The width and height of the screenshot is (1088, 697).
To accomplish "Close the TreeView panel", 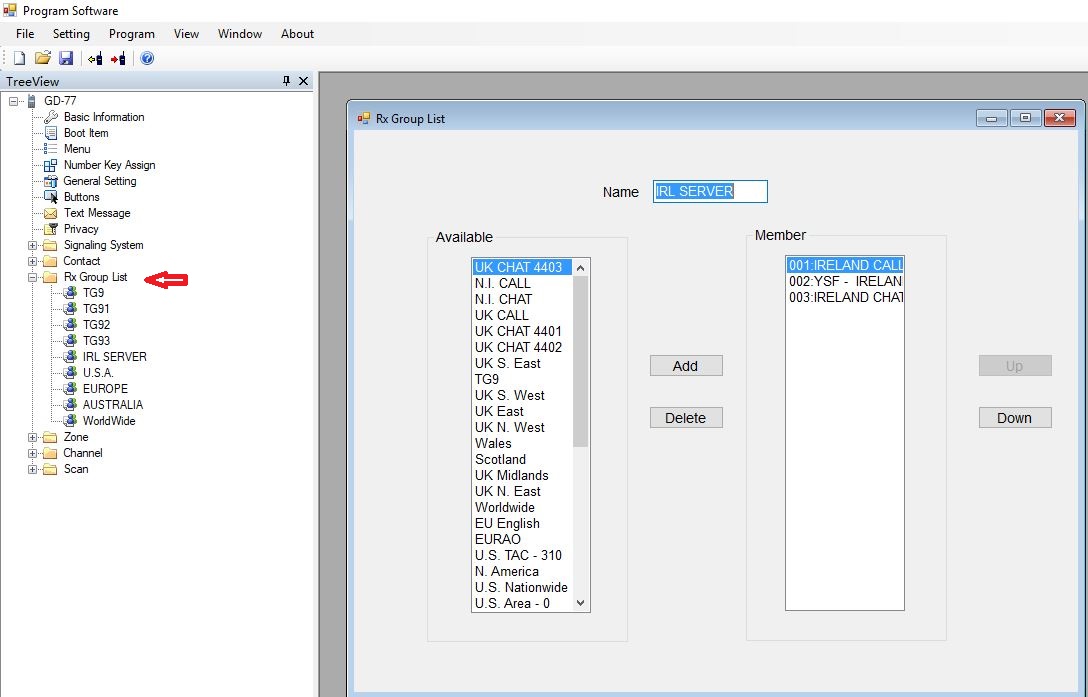I will 303,81.
